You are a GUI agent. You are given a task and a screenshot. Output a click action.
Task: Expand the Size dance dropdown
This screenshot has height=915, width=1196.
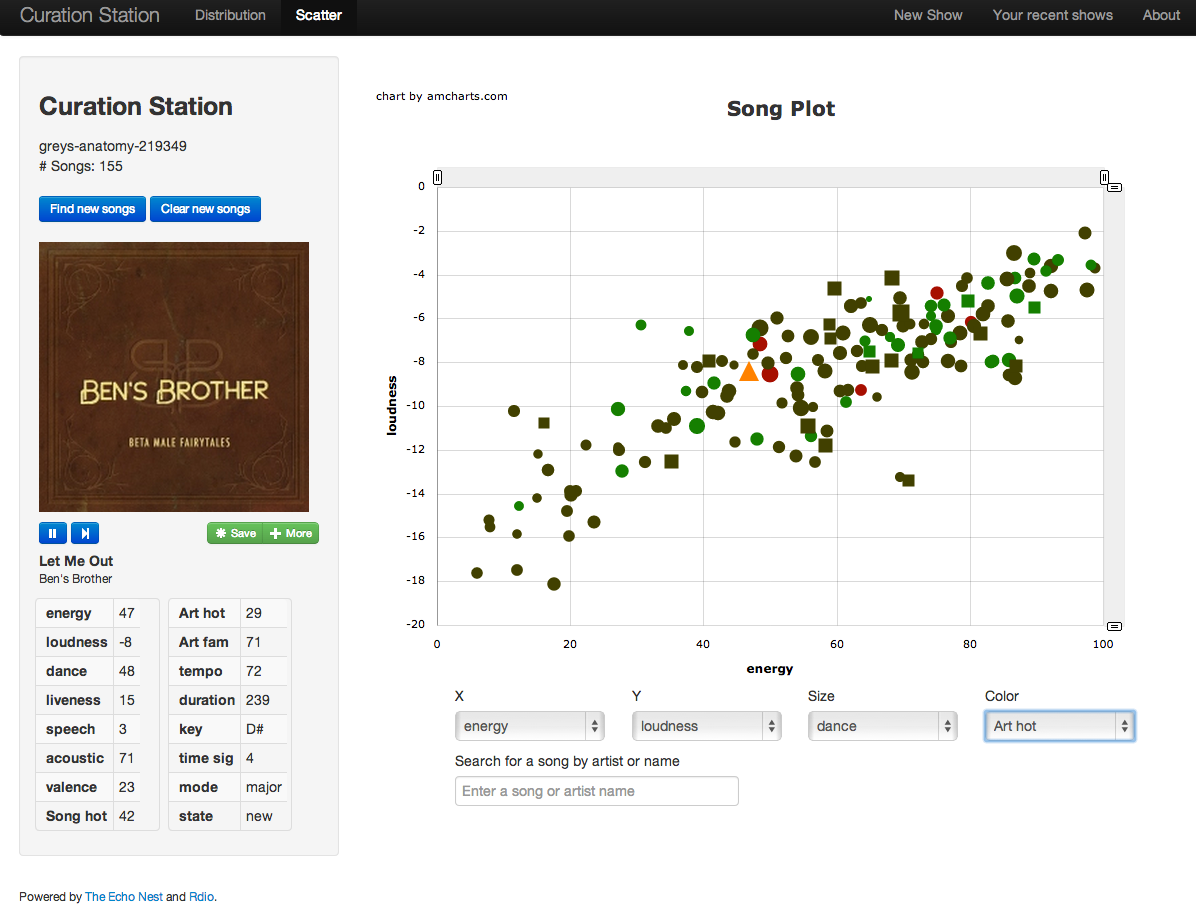click(882, 726)
